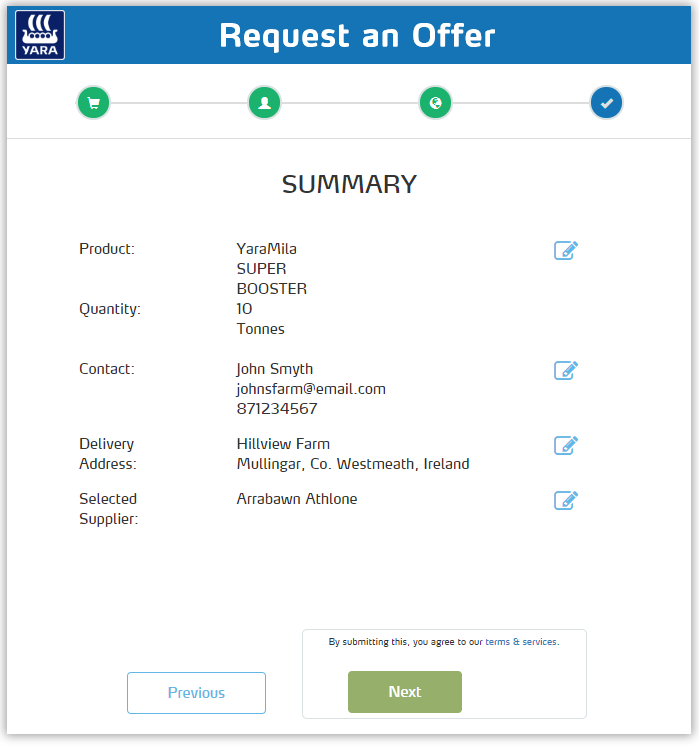Click the SUMMARY heading
The image size is (699, 746).
point(349,184)
